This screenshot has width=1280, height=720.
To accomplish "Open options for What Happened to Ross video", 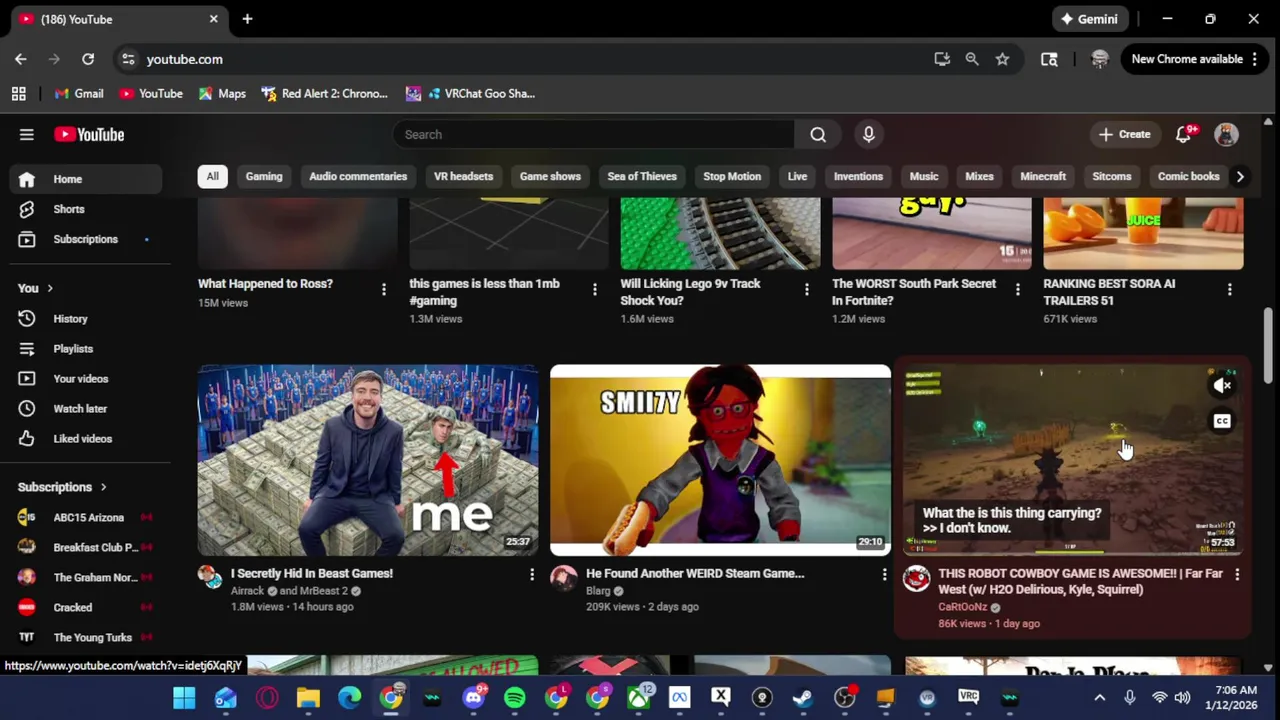I will click(x=383, y=289).
